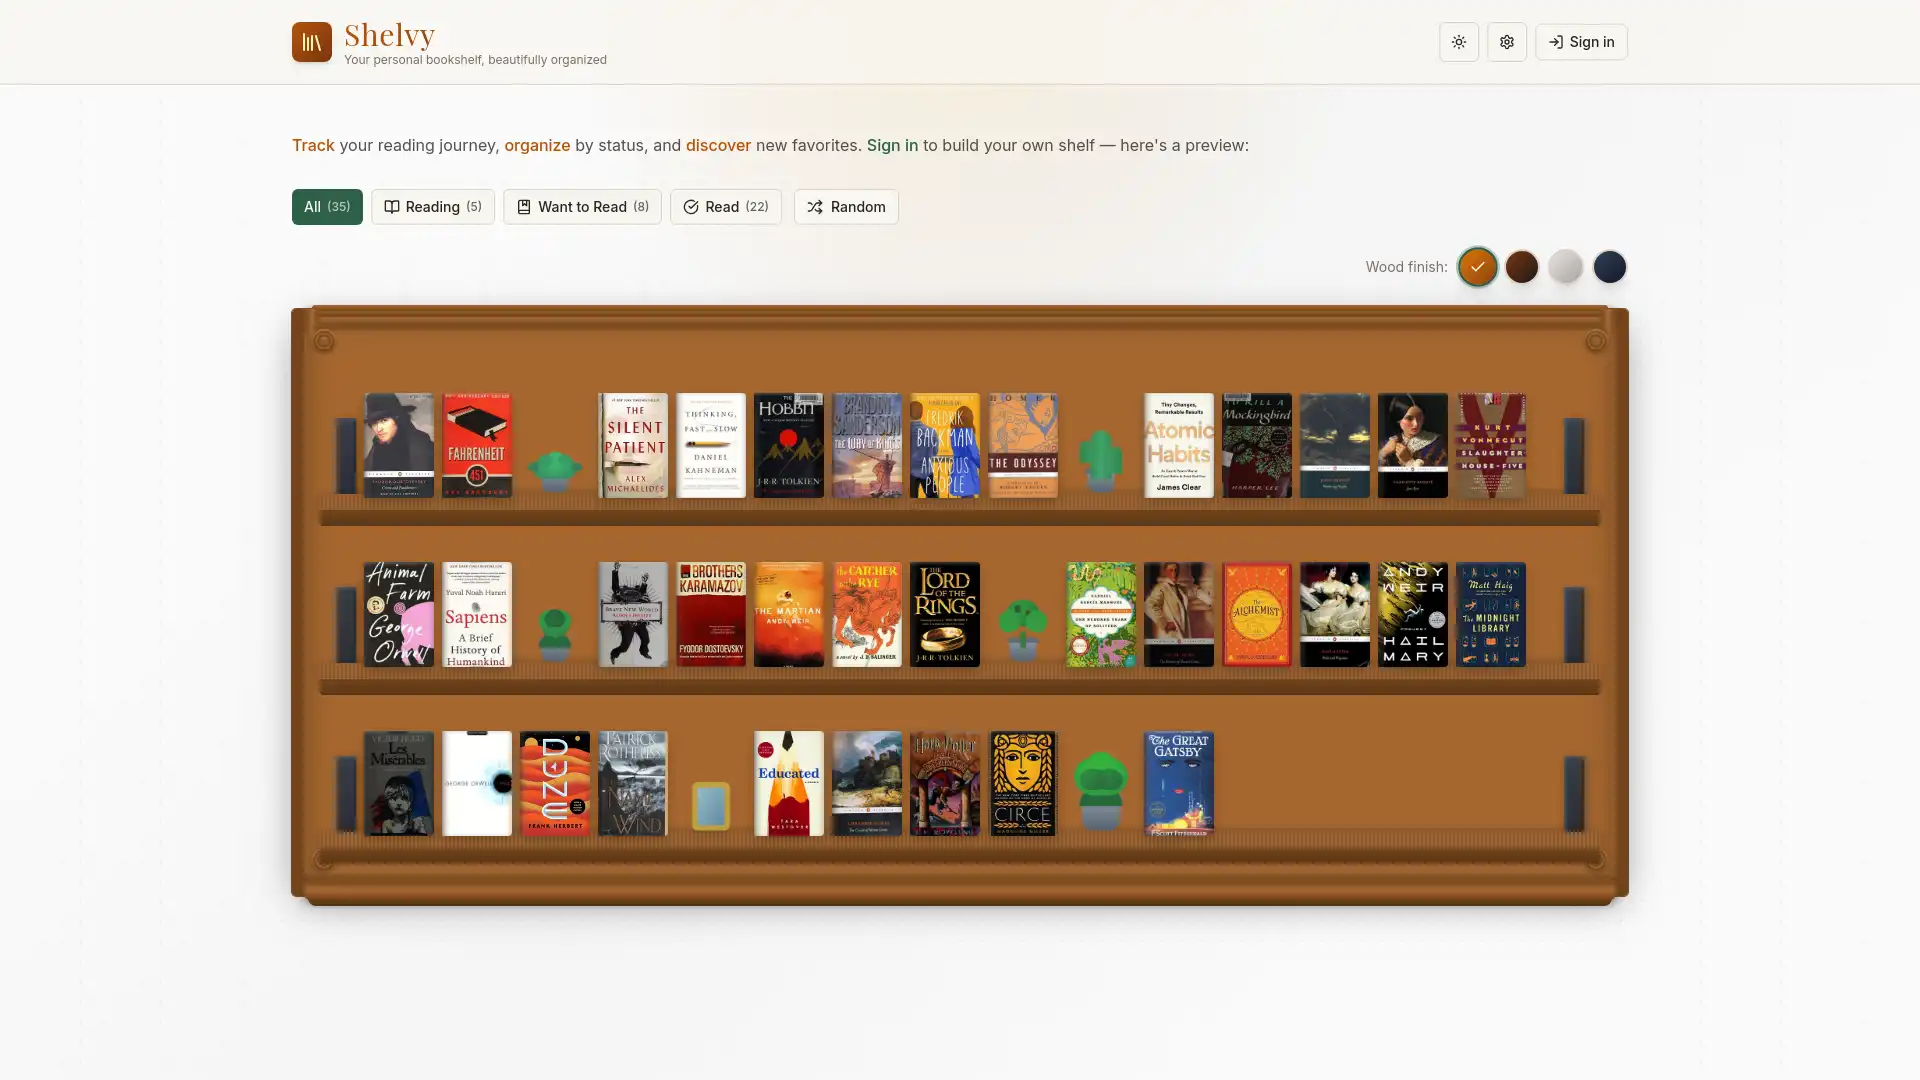The width and height of the screenshot is (1920, 1080).
Task: Toggle the light/dark theme sun icon
Action: point(1458,42)
